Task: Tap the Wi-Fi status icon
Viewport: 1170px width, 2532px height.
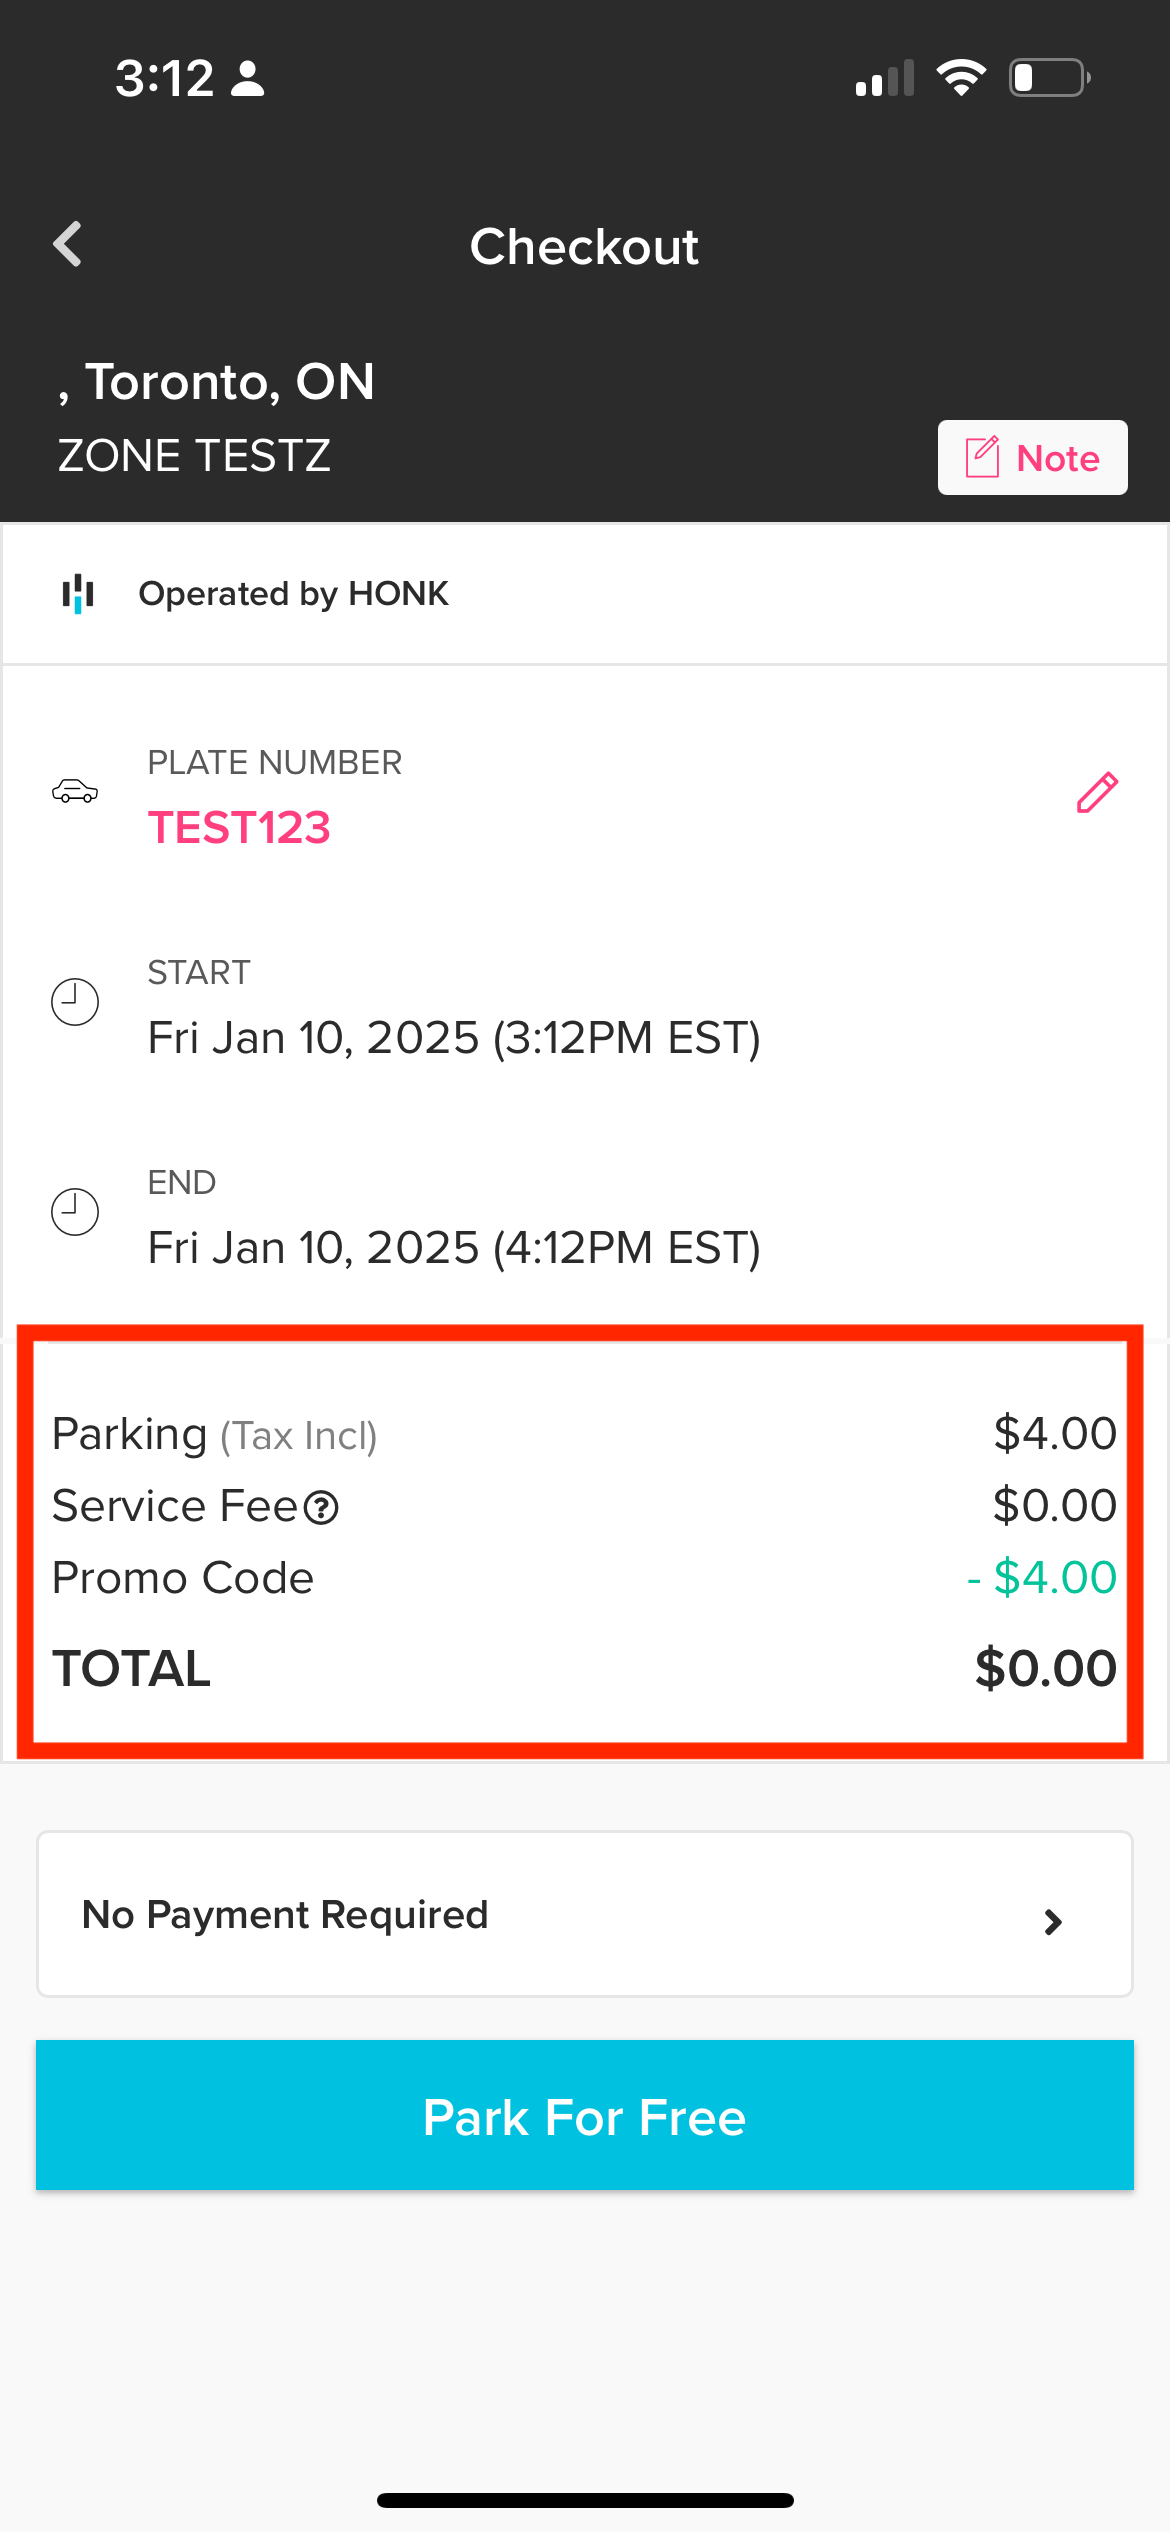Action: click(961, 78)
